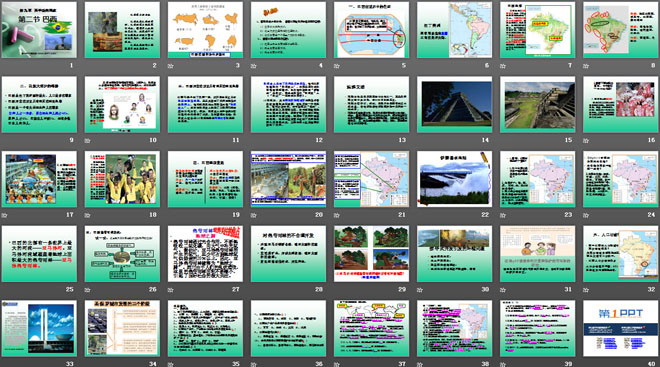Viewport: 660px width, 367px height.
Task: Select slide 20 with dam and harvest photos
Action: (288, 179)
